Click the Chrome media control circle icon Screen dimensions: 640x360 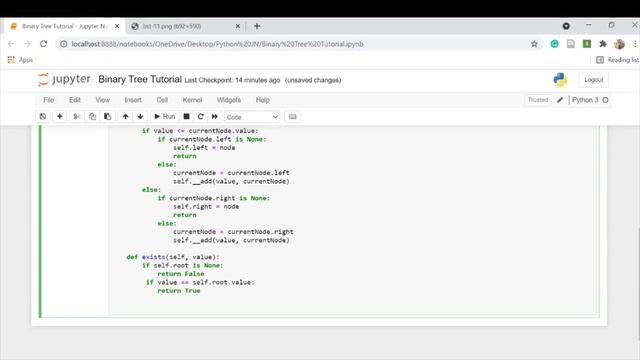(x=566, y=26)
